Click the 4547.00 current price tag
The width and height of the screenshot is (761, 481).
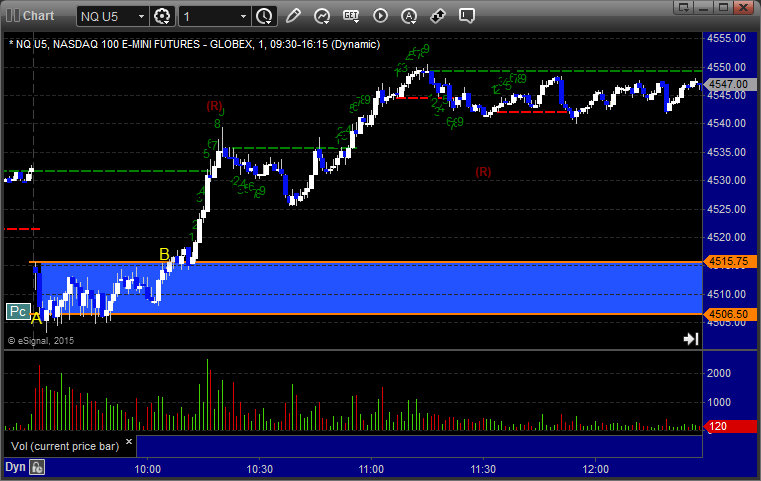pos(729,84)
